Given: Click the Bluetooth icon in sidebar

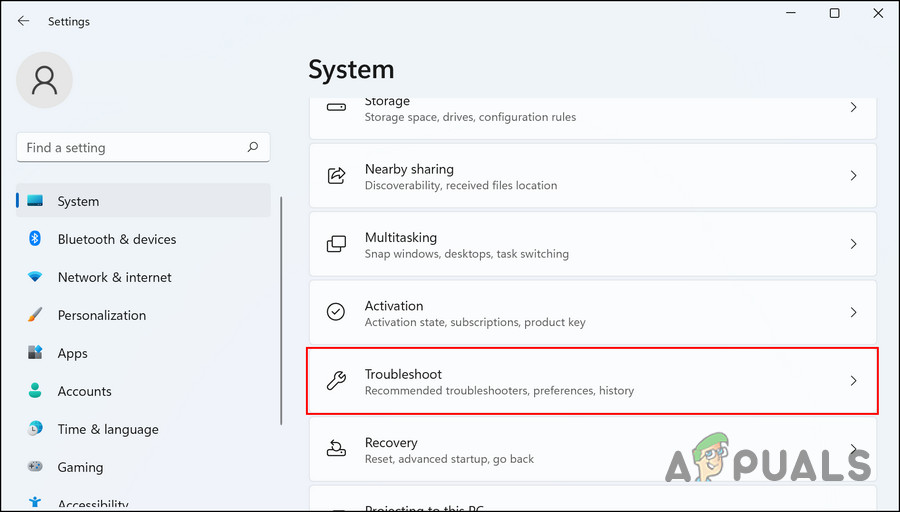Looking at the screenshot, I should 35,239.
